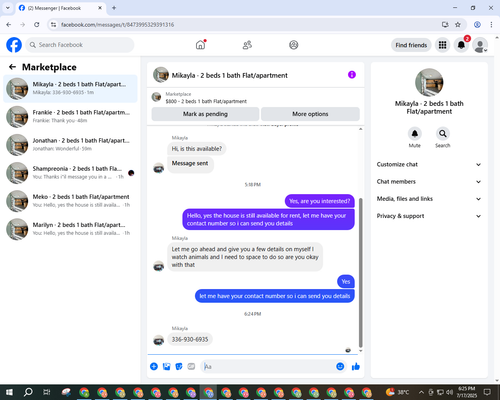Screen dimensions: 500x400
Task: Bookmark this page with star icon
Action: pyautogui.click(x=458, y=25)
